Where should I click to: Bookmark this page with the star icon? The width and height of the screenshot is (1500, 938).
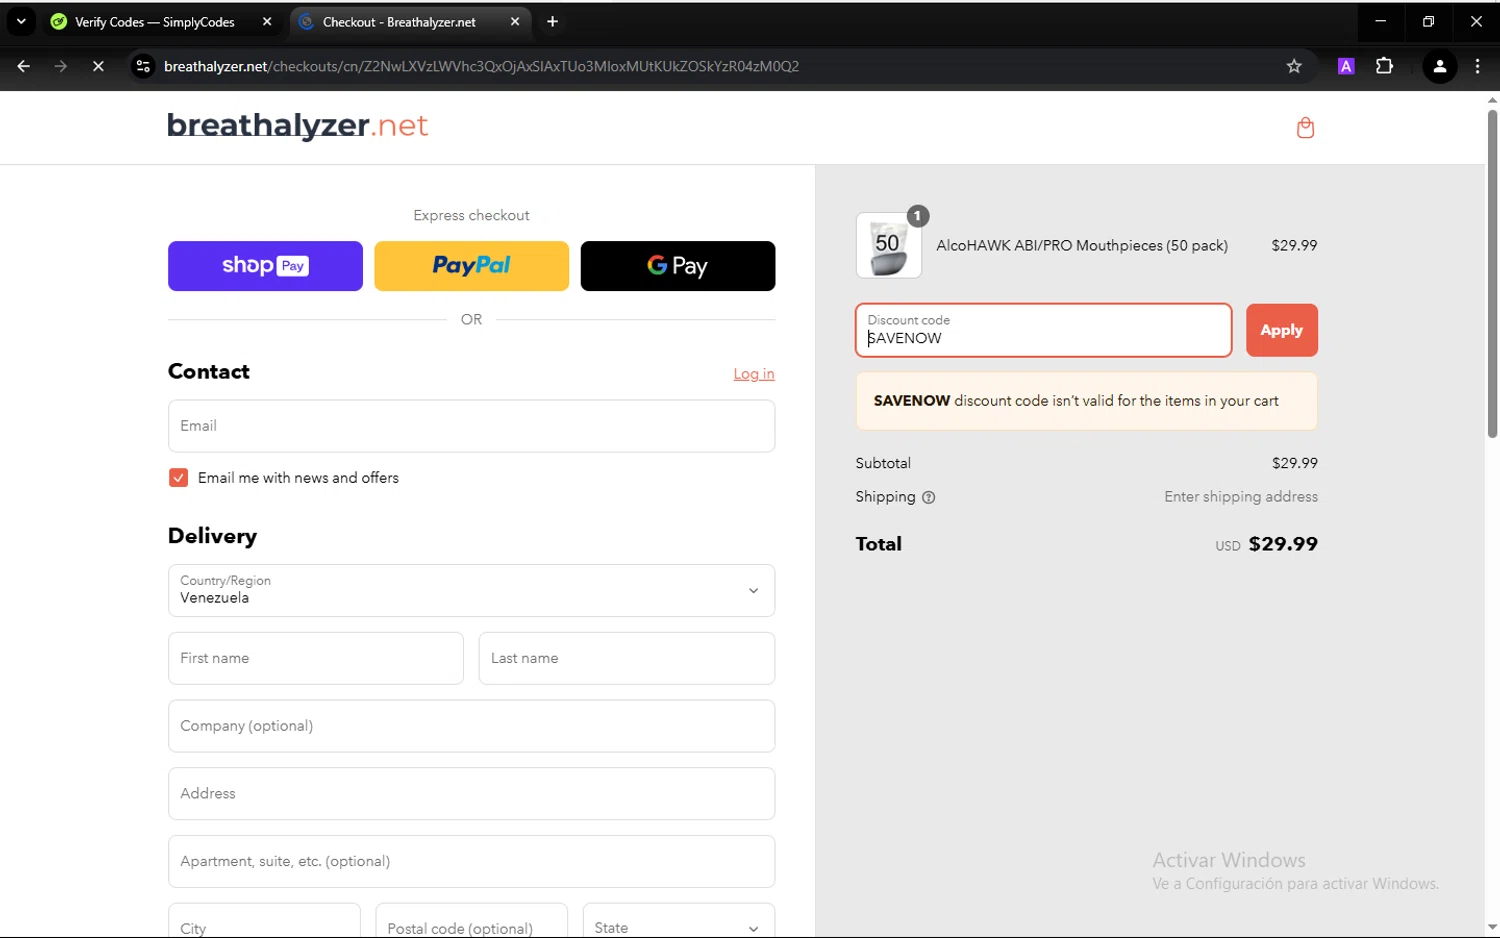pos(1294,66)
